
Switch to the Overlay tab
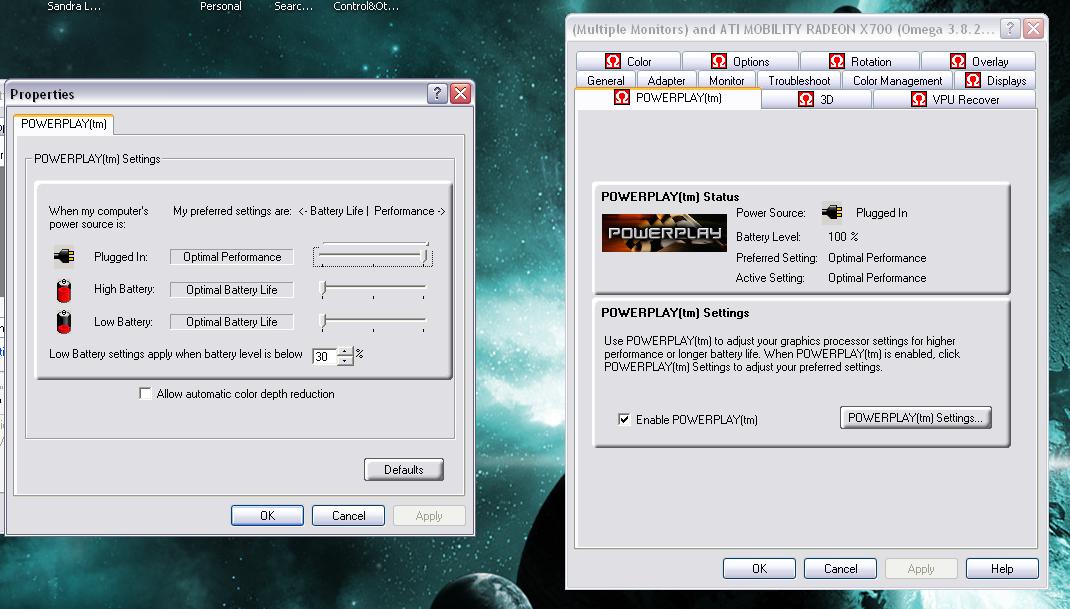point(979,61)
